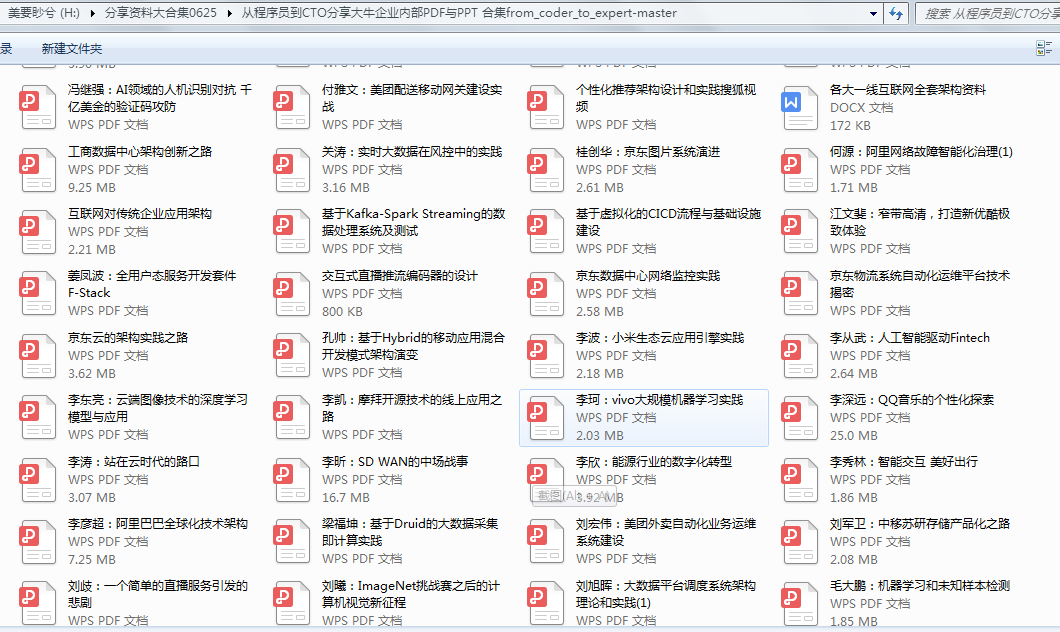Click the PDF icon for 京东云的架构实践之路
1060x632 pixels.
tap(38, 355)
